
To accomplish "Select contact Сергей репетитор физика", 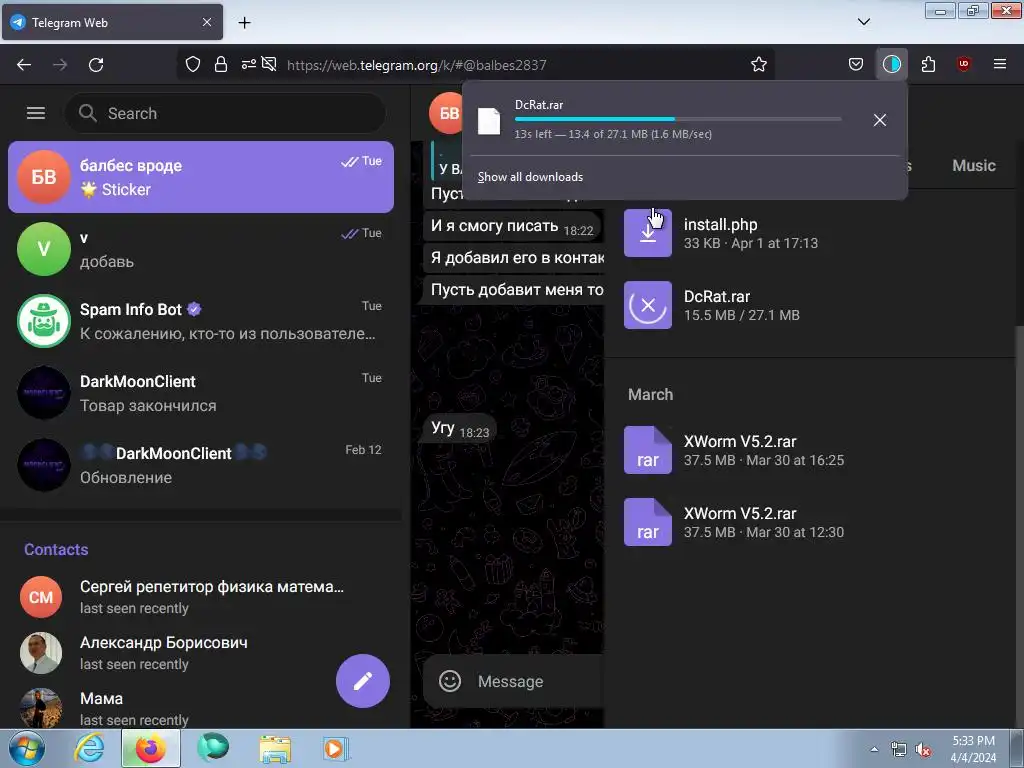I will coord(201,597).
